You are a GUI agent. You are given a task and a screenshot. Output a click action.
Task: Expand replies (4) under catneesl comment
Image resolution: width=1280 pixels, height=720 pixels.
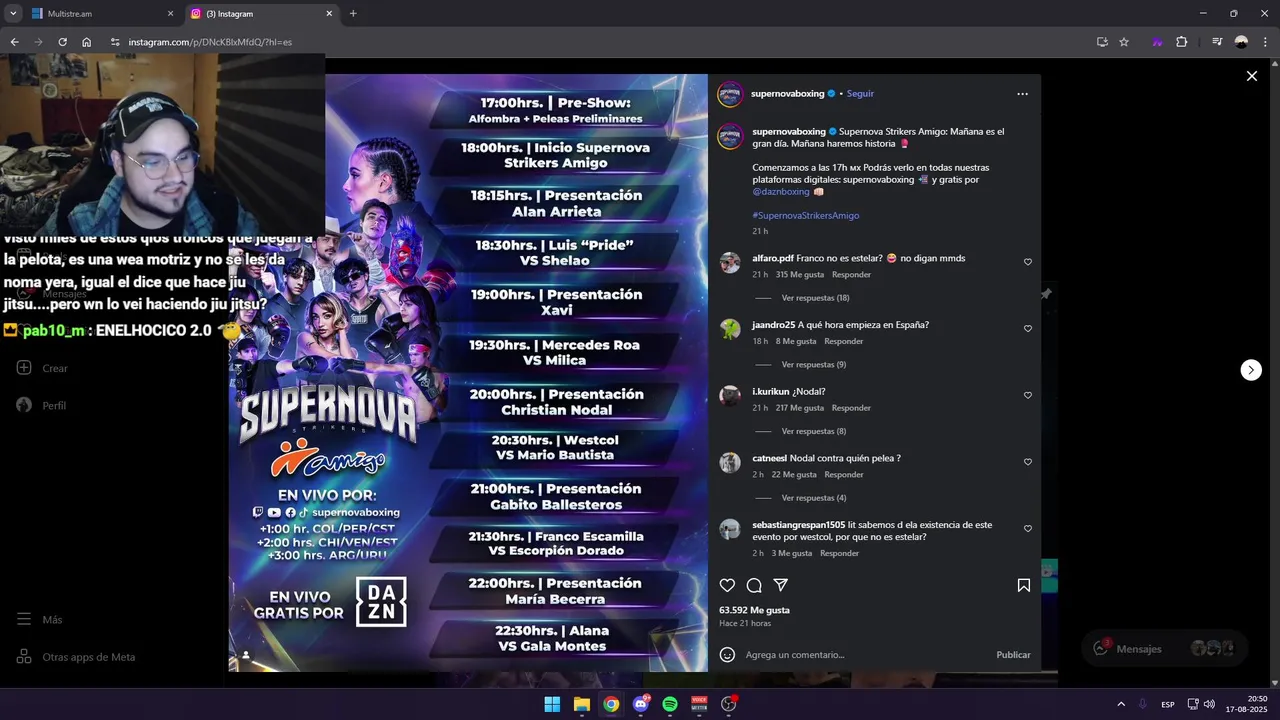pyautogui.click(x=813, y=498)
